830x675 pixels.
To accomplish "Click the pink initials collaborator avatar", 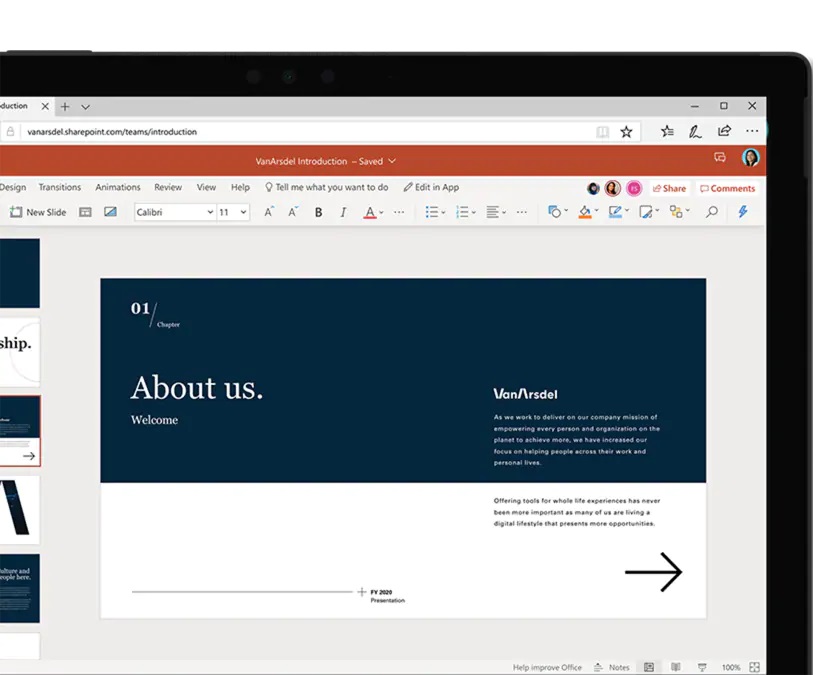I will click(x=634, y=188).
